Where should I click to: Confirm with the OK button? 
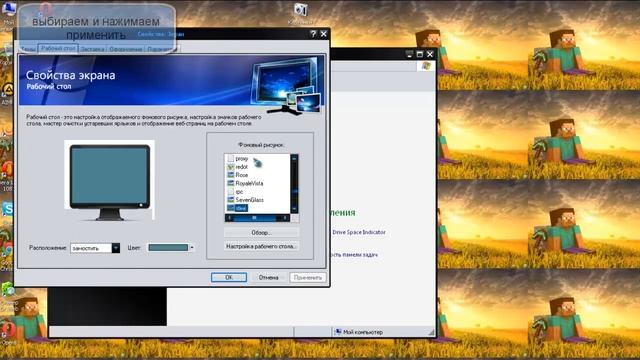pyautogui.click(x=229, y=278)
